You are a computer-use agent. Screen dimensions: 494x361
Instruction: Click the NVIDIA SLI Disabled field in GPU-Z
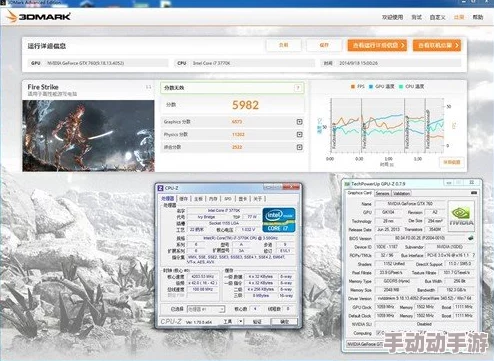click(424, 324)
